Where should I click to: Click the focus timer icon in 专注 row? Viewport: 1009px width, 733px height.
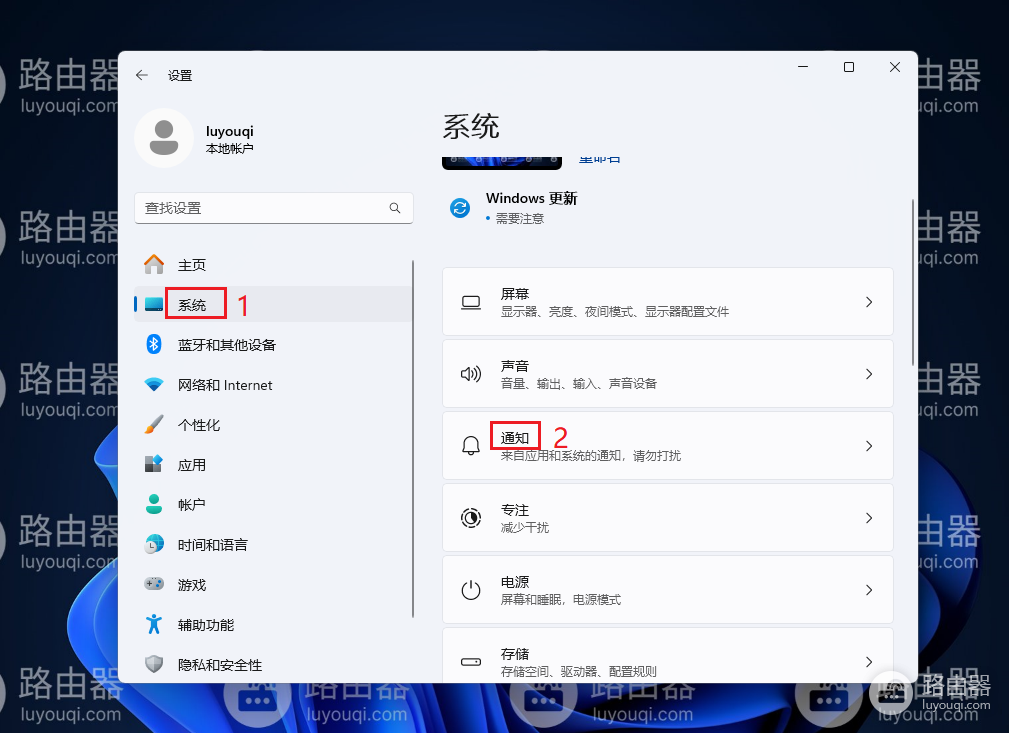point(471,518)
